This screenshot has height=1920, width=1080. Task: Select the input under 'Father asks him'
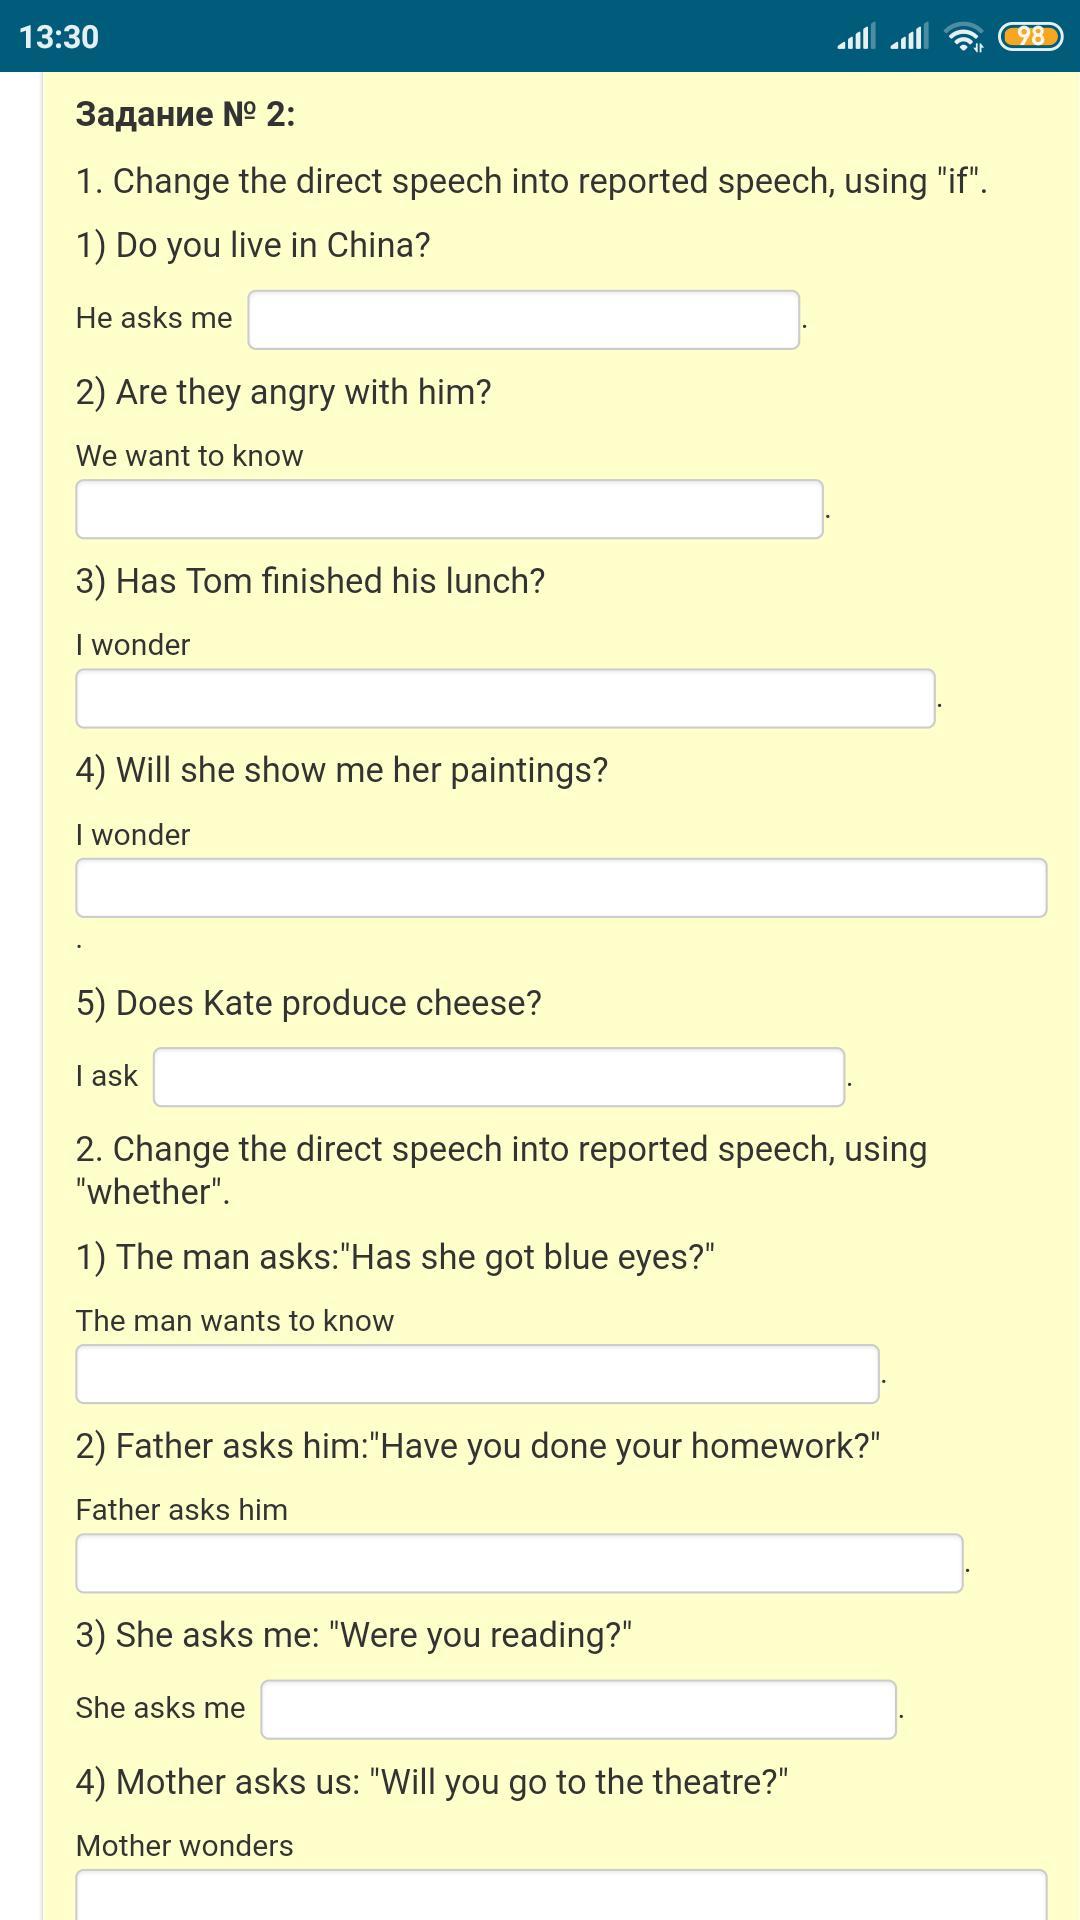519,1563
